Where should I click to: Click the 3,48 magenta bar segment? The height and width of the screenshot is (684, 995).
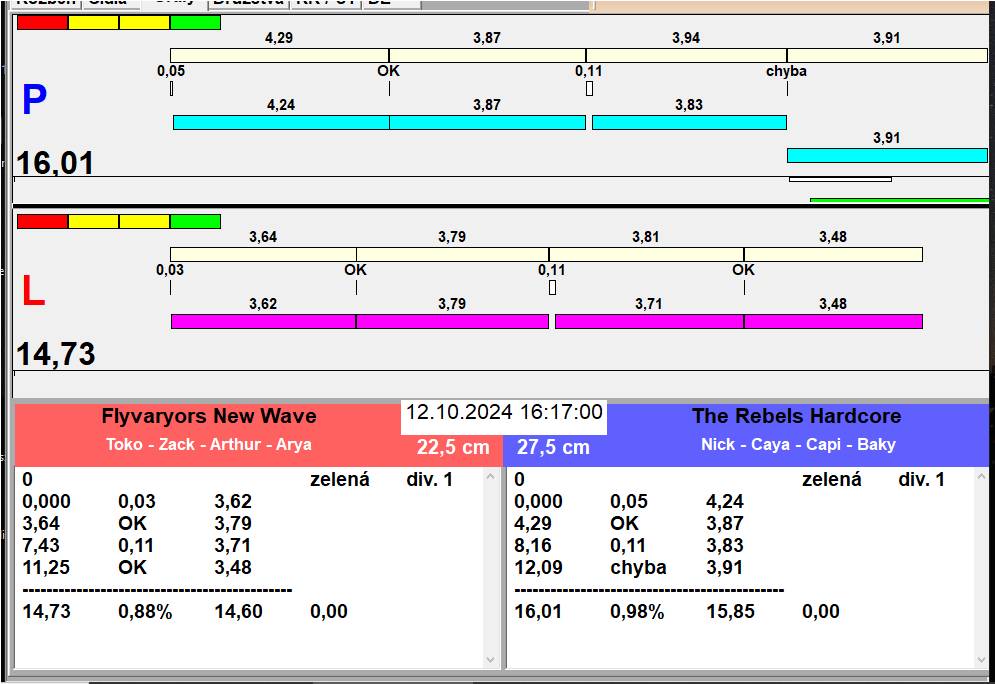point(833,322)
